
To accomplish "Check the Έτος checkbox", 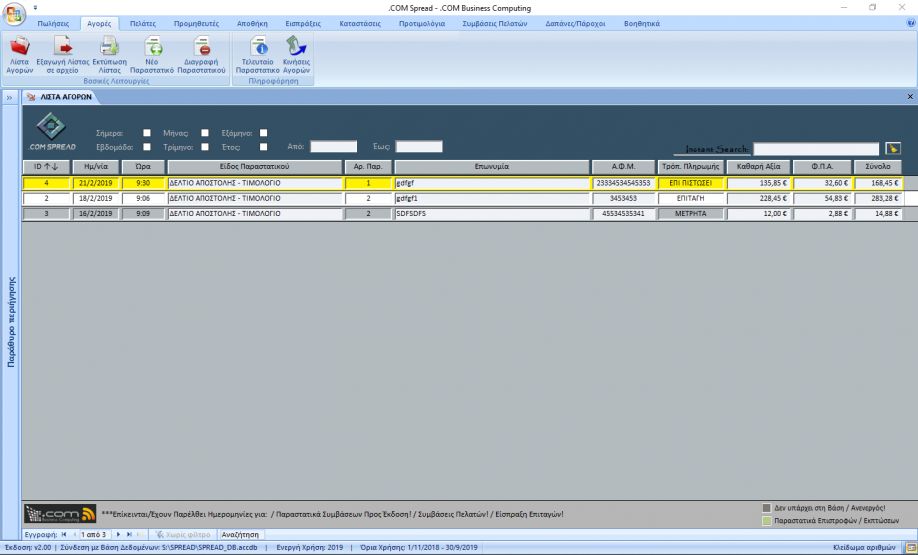I will tap(263, 147).
